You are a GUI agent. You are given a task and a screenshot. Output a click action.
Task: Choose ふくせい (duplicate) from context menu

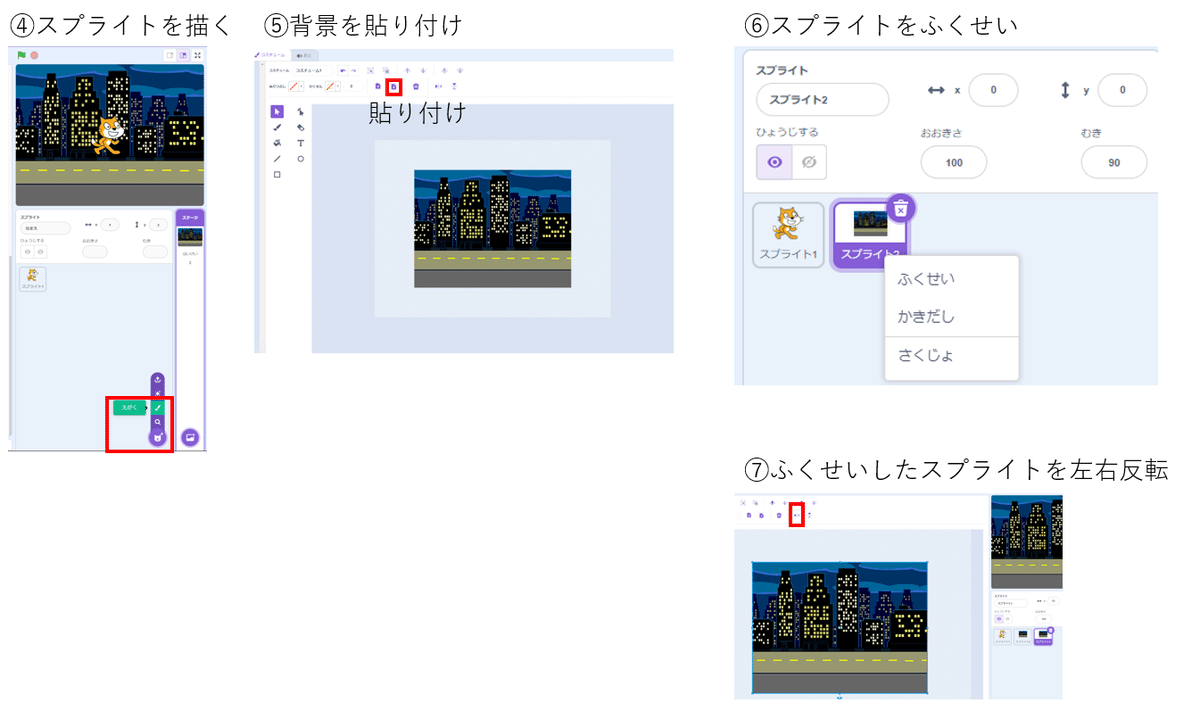[927, 278]
